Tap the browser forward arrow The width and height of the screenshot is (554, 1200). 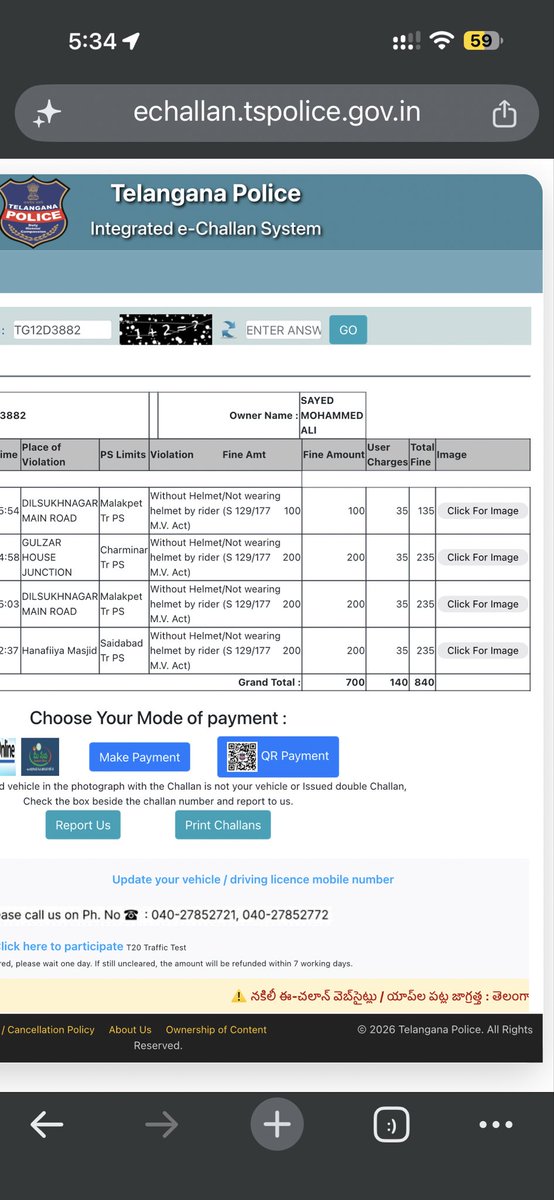point(161,1125)
